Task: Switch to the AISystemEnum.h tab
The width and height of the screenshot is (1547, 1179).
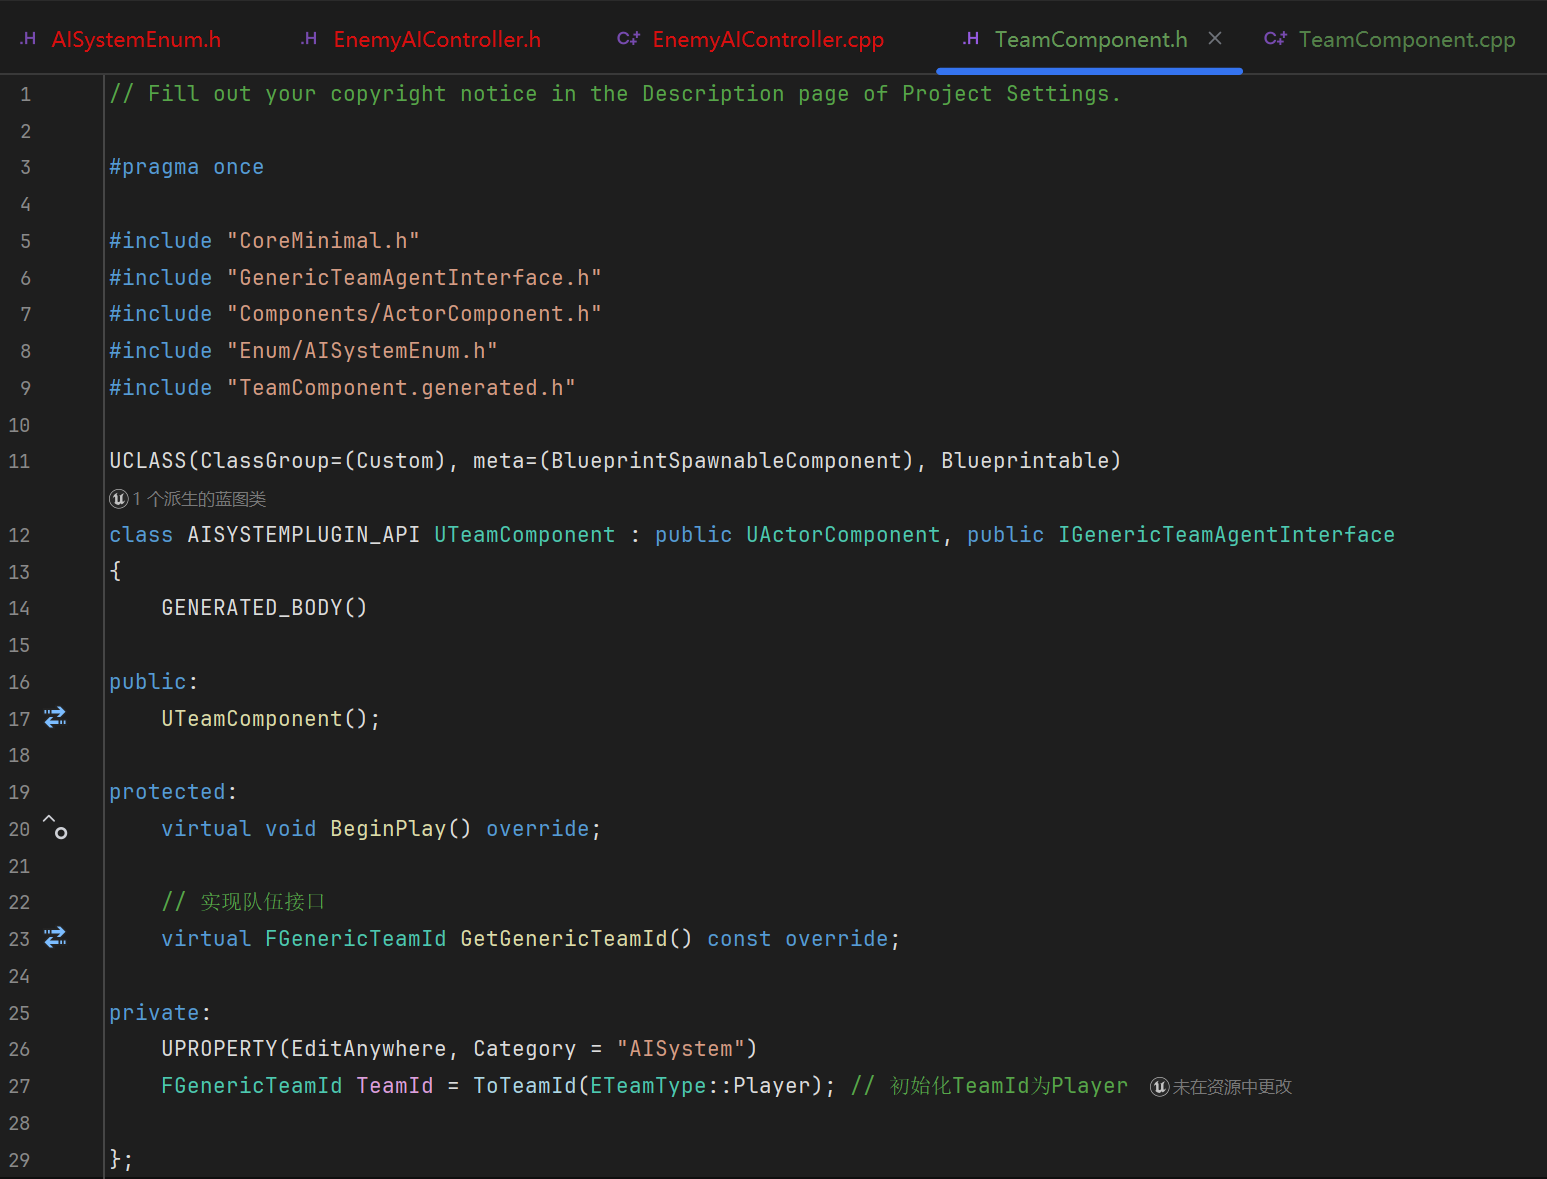Action: pos(136,40)
